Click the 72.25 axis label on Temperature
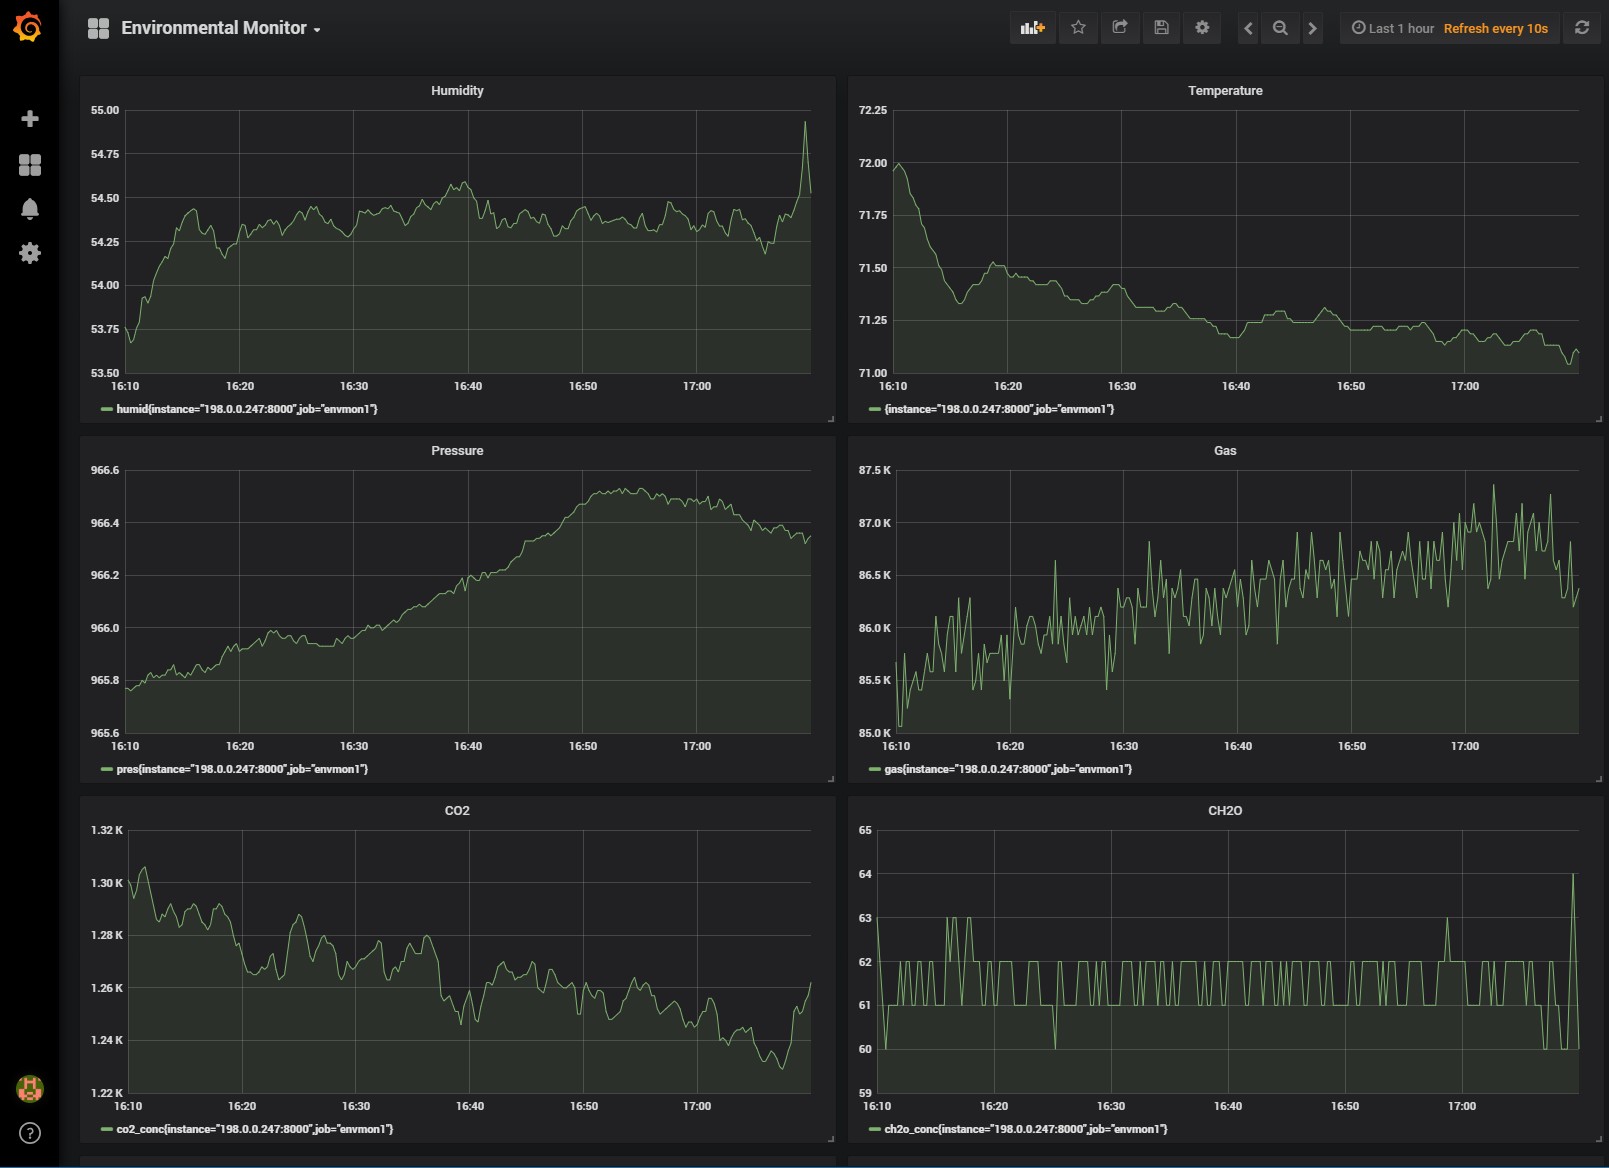This screenshot has width=1609, height=1168. click(873, 110)
